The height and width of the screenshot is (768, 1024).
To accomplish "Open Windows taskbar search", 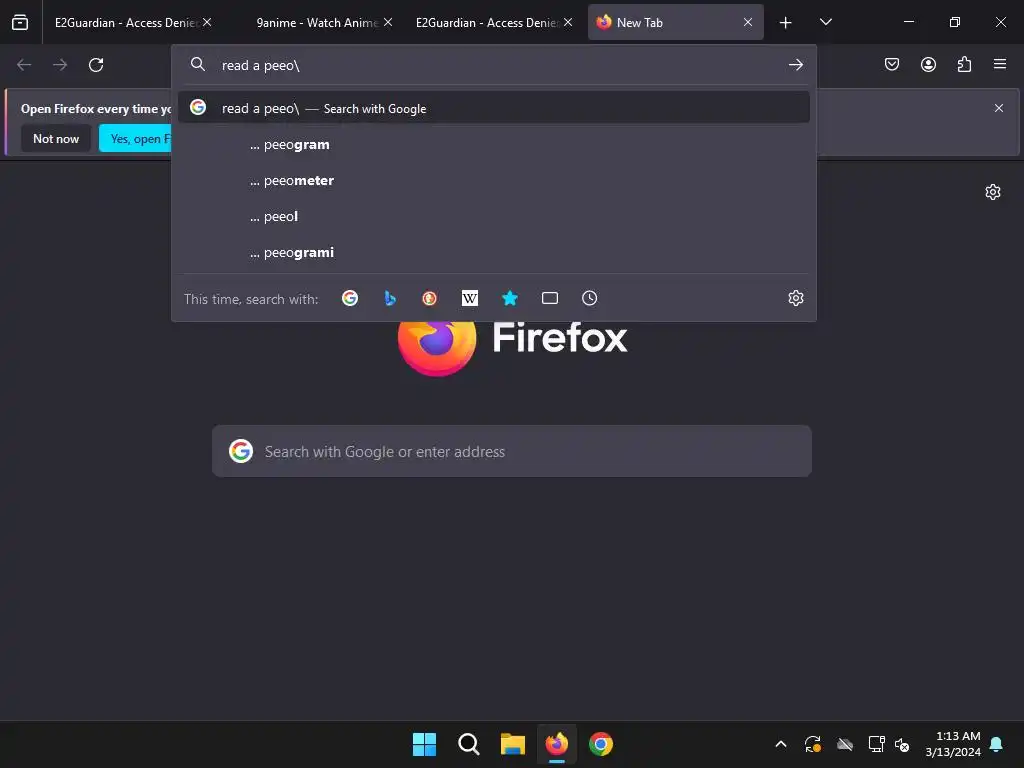I will point(468,744).
